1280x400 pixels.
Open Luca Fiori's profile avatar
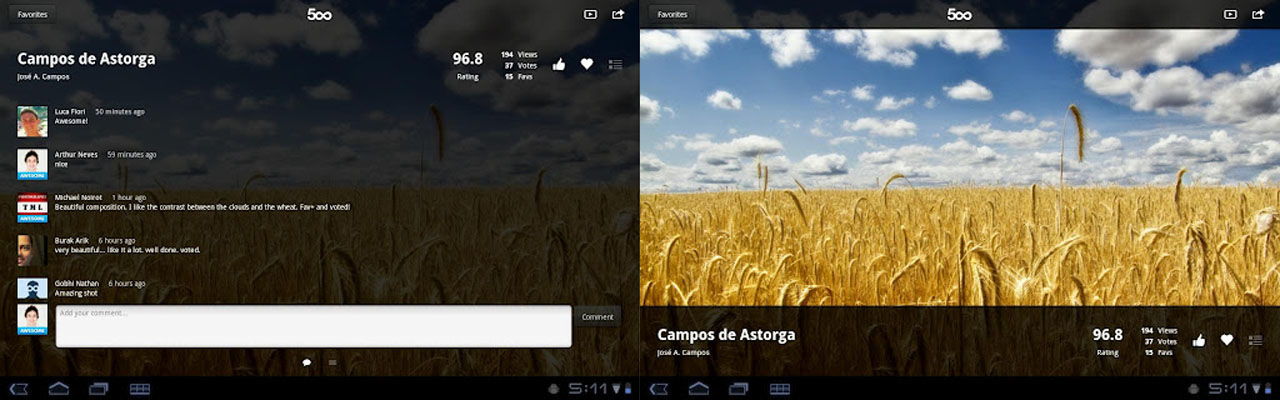[32, 121]
